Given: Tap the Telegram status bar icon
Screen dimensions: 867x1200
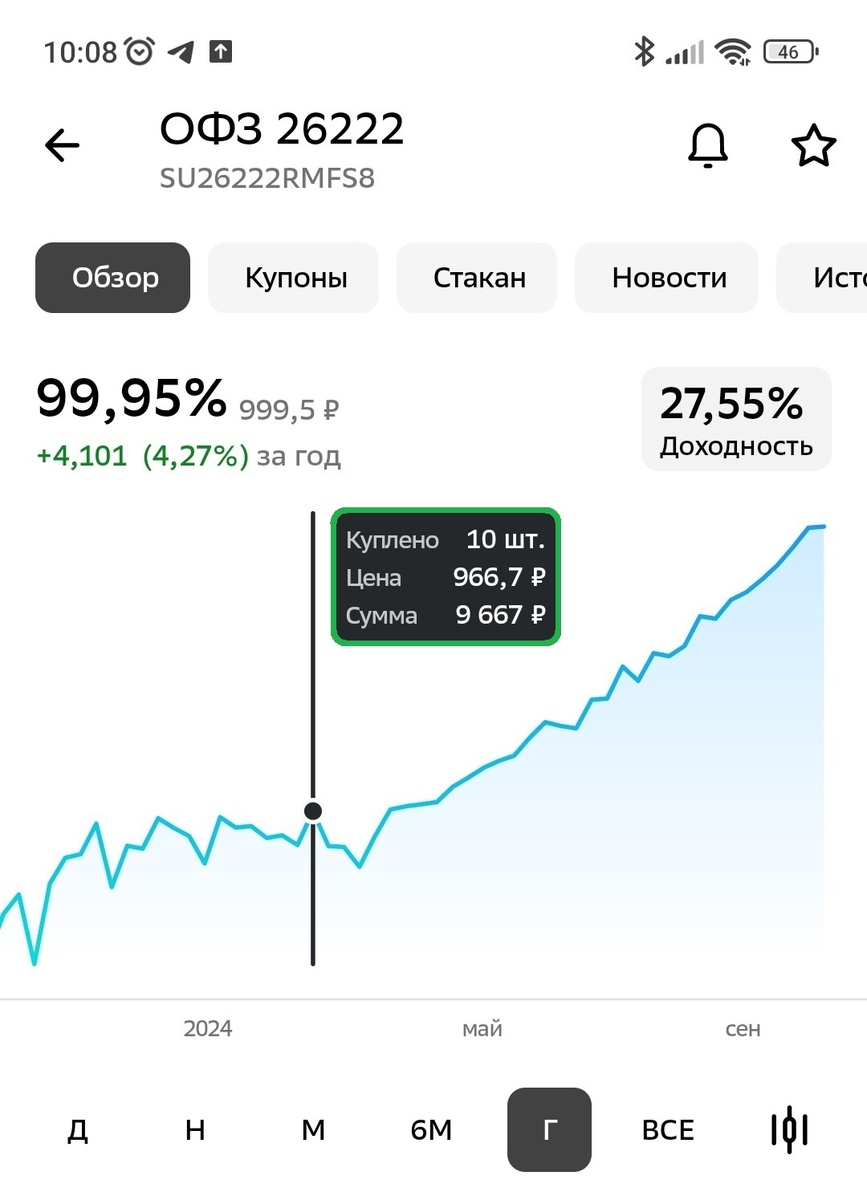Looking at the screenshot, I should pyautogui.click(x=181, y=52).
